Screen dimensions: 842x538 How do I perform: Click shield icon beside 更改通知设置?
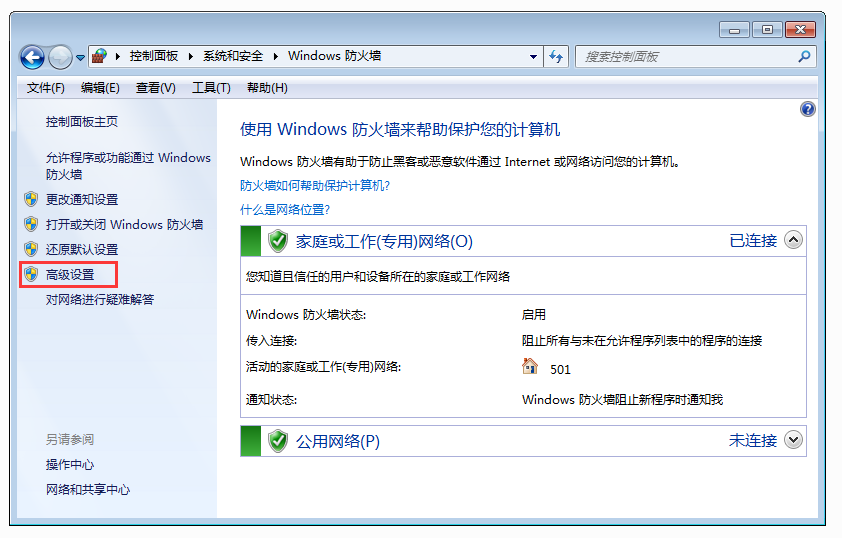[31, 199]
